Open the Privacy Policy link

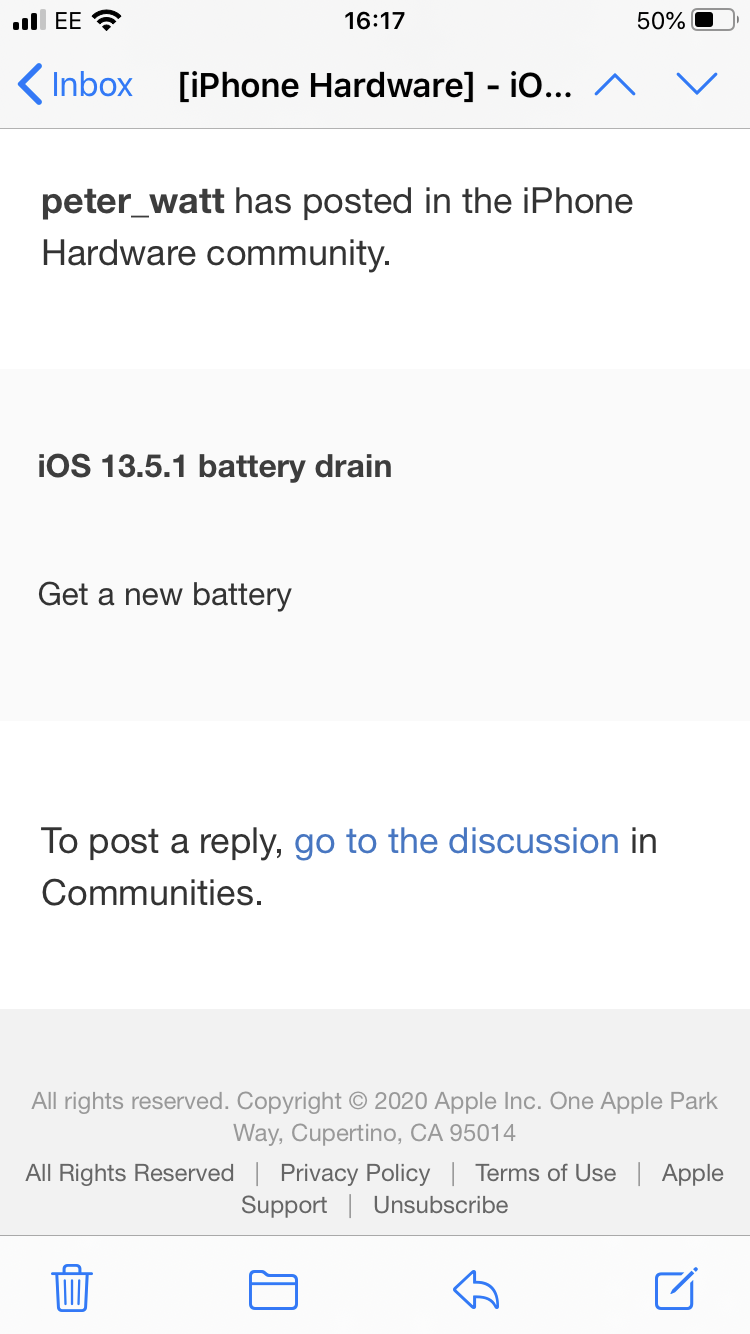click(355, 1173)
